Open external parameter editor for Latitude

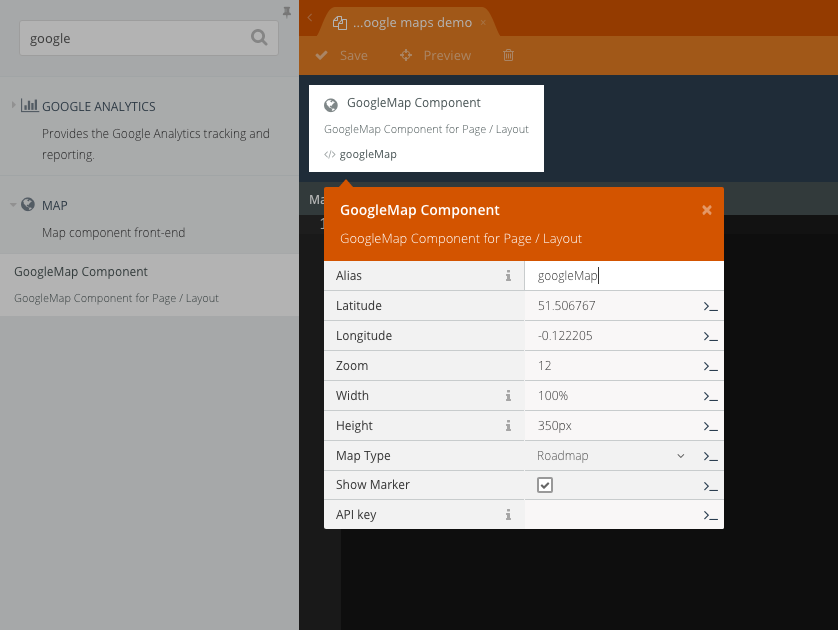(710, 306)
